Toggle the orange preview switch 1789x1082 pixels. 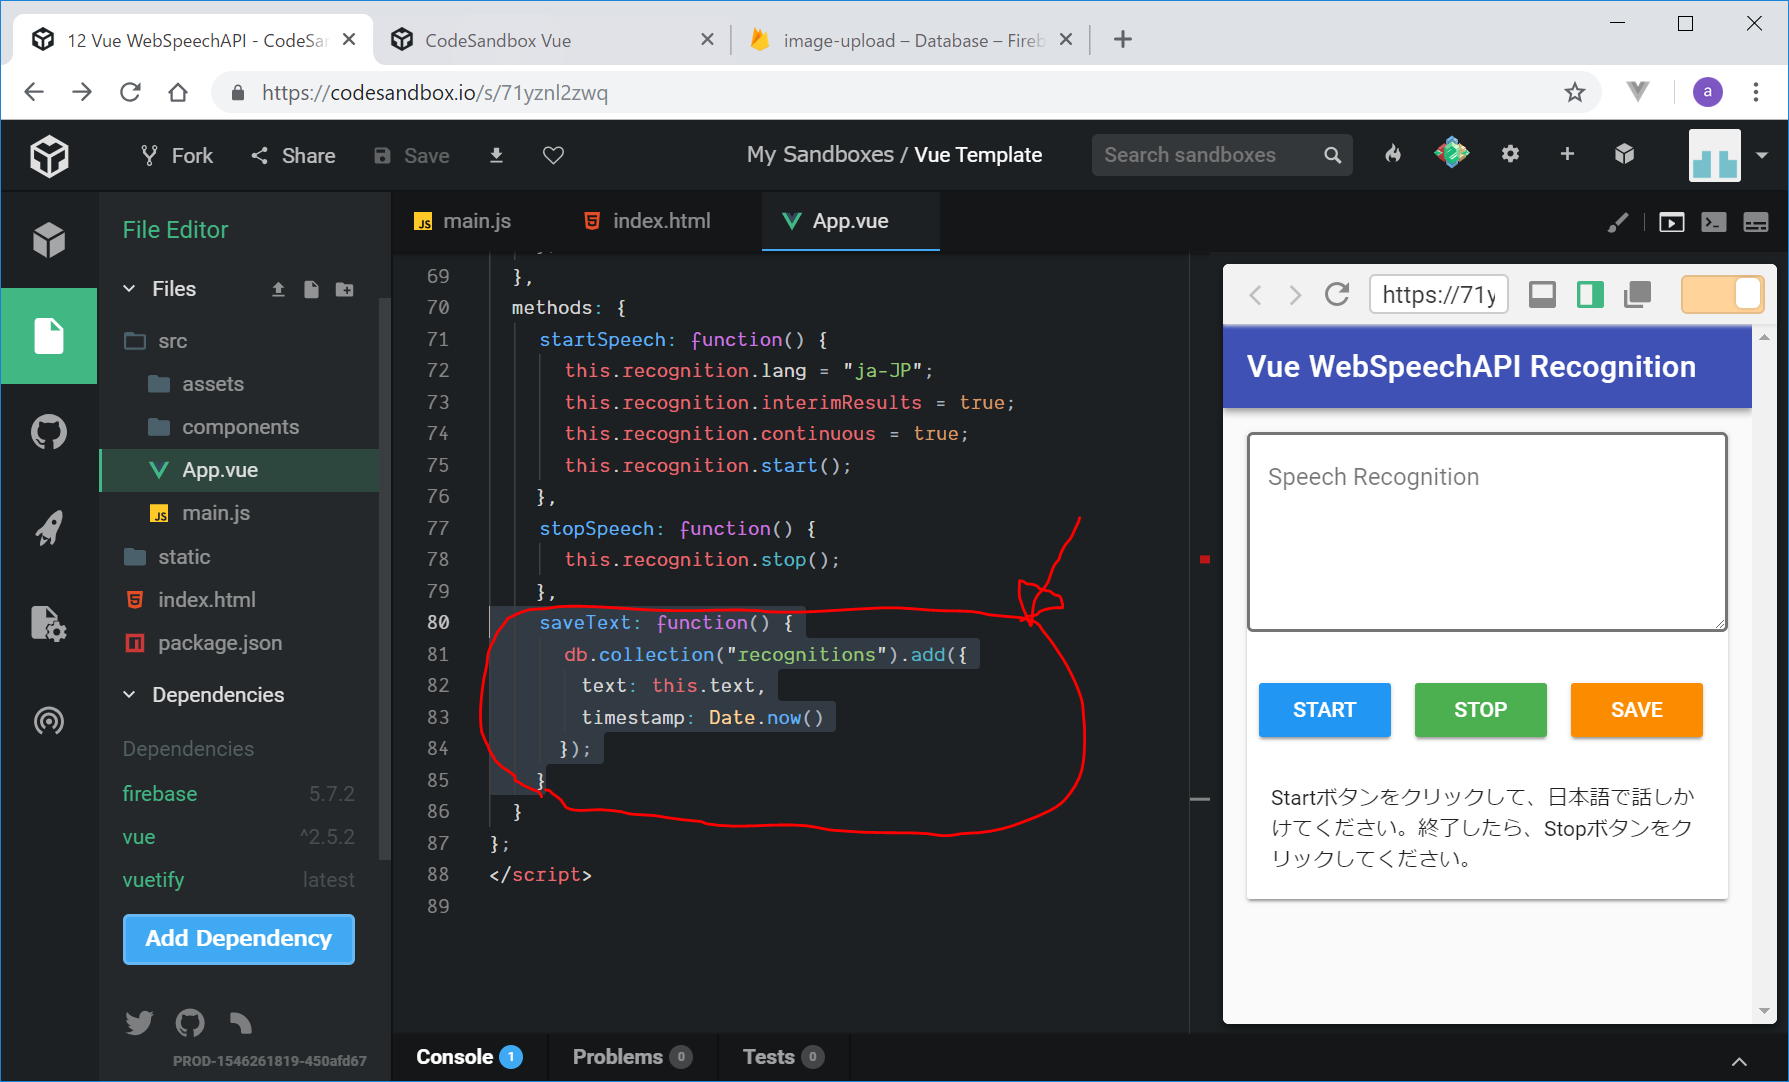1722,294
